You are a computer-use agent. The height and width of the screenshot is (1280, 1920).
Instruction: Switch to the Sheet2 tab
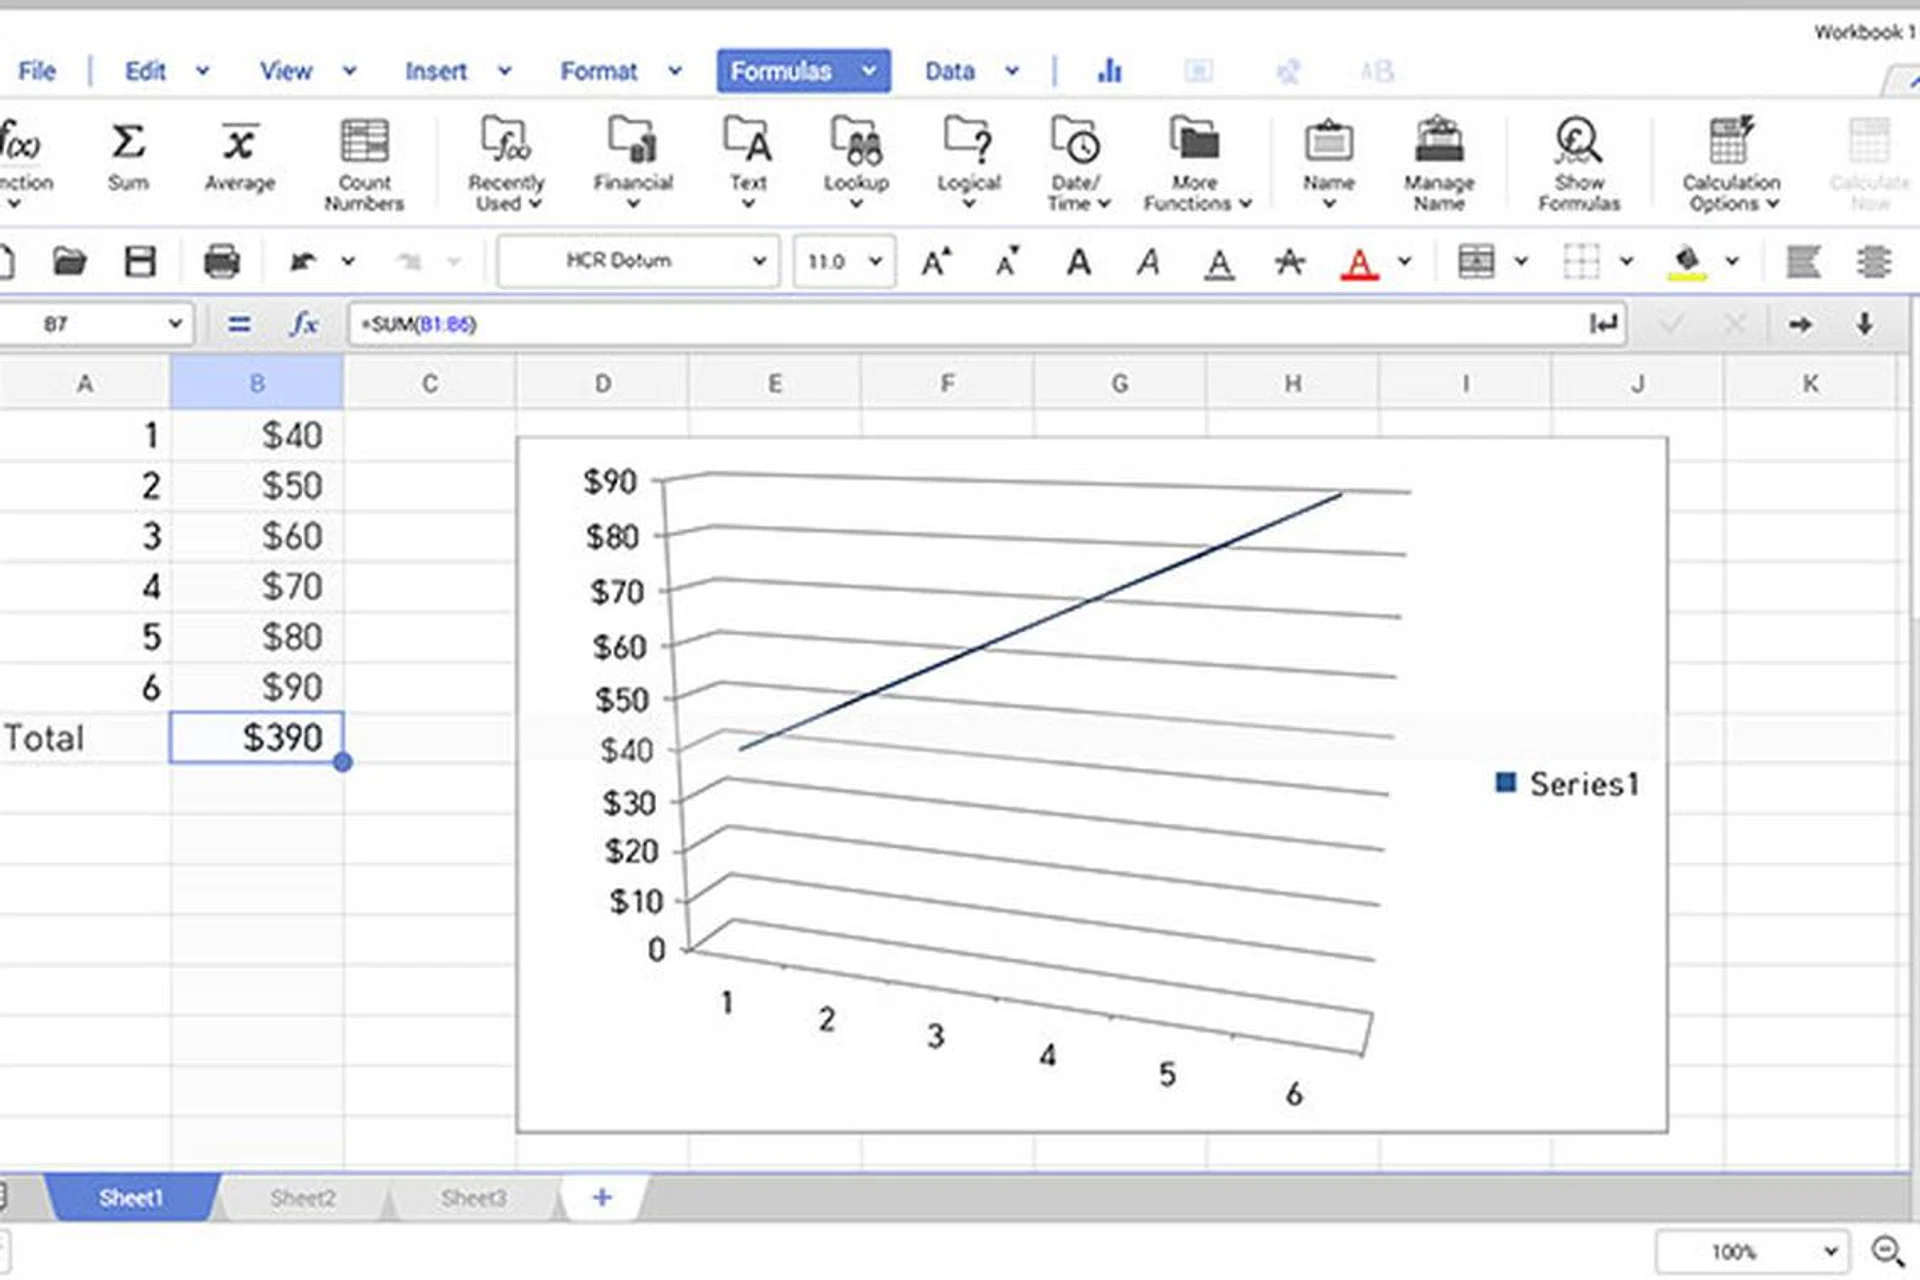[303, 1198]
